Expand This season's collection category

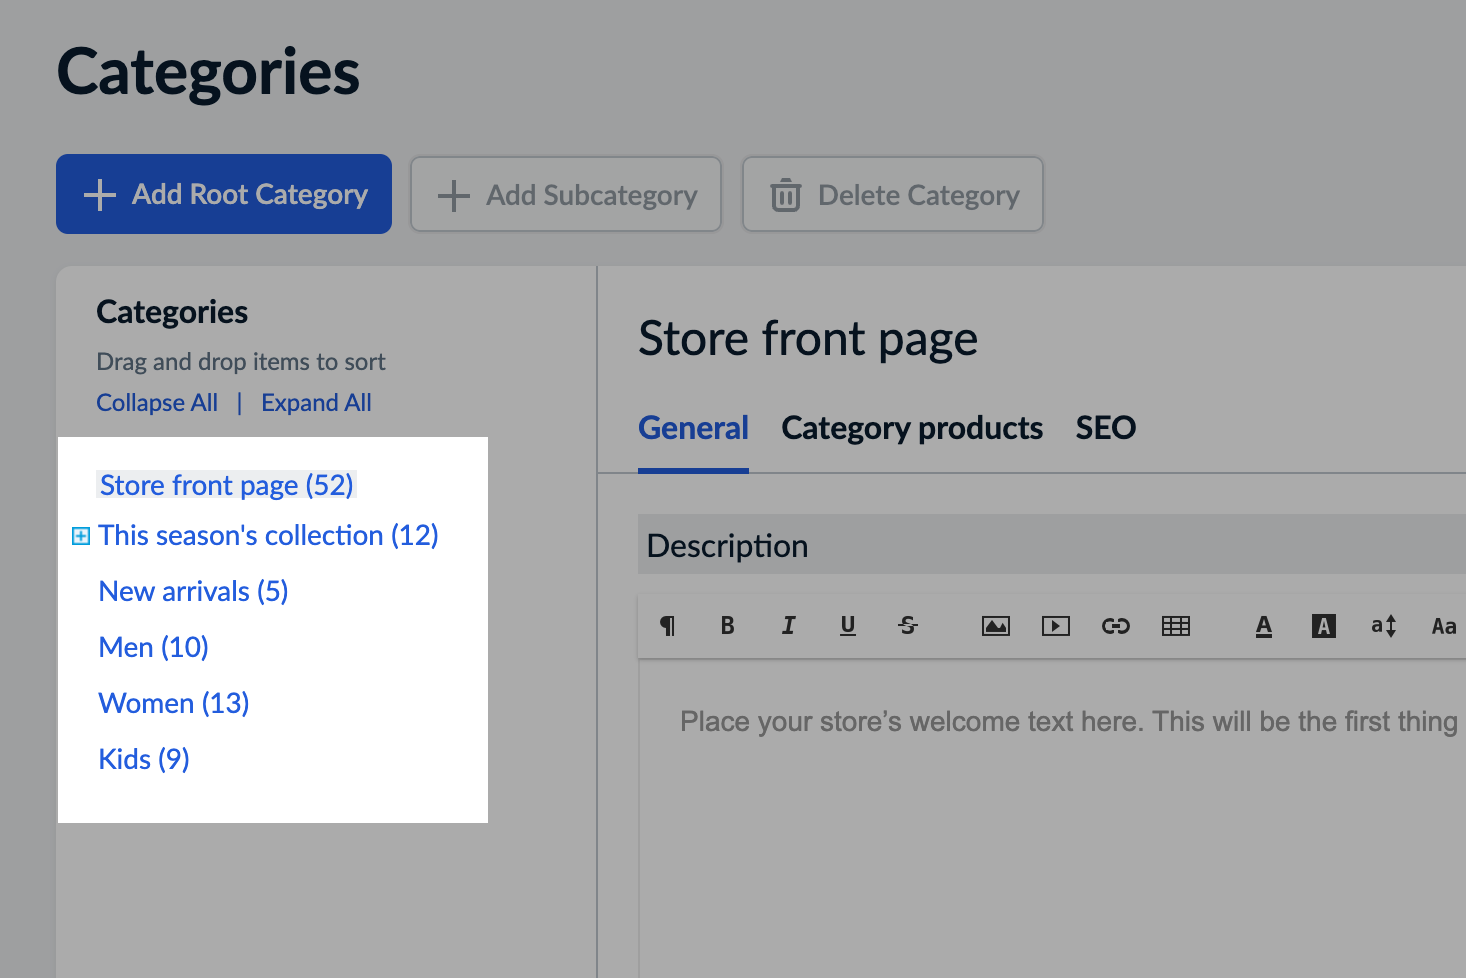pos(80,535)
